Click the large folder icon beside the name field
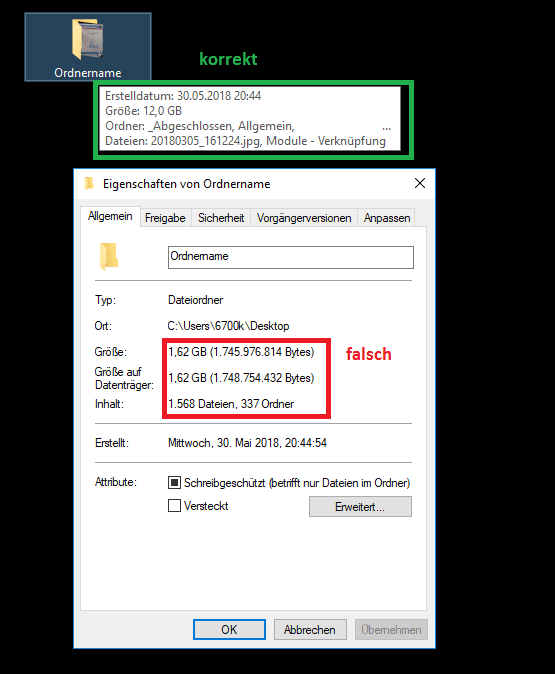The width and height of the screenshot is (555, 674). click(109, 256)
